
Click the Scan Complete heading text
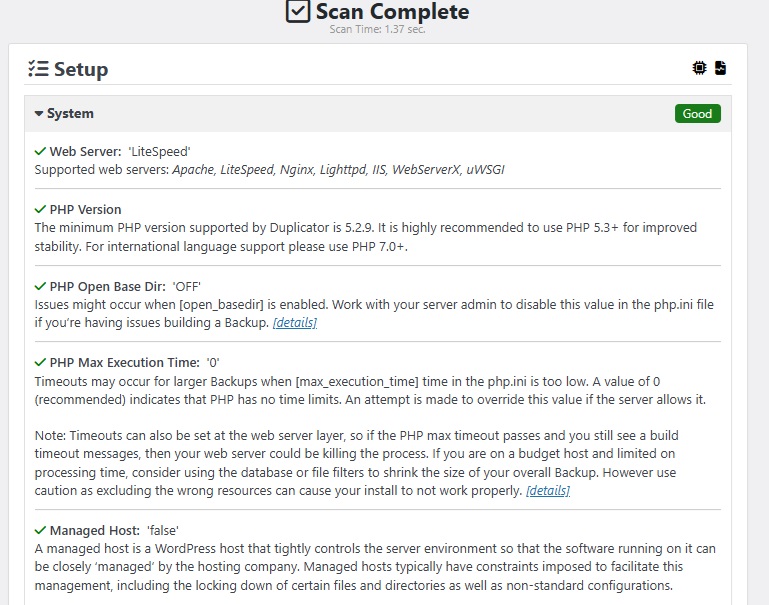[392, 12]
